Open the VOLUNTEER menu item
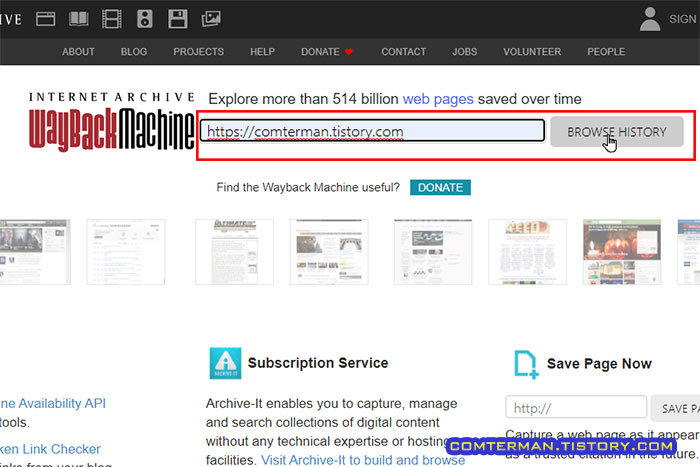This screenshot has width=700, height=467. pos(532,52)
